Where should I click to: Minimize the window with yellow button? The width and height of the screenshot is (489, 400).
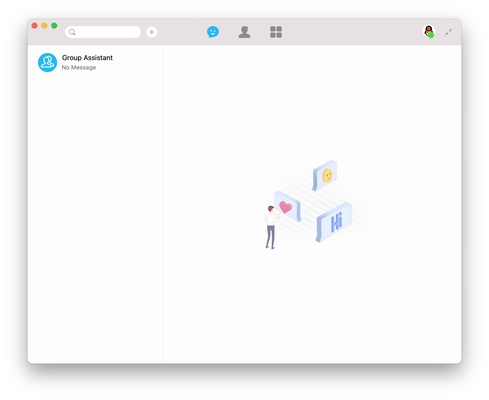[x=44, y=26]
